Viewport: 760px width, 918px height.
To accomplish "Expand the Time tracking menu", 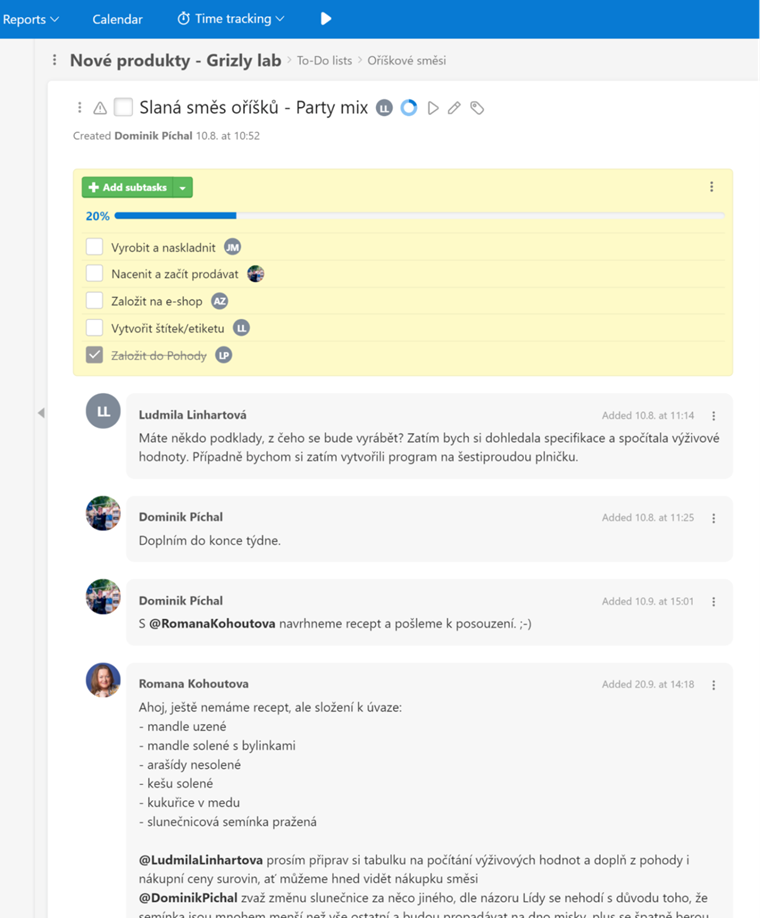I will tap(231, 19).
